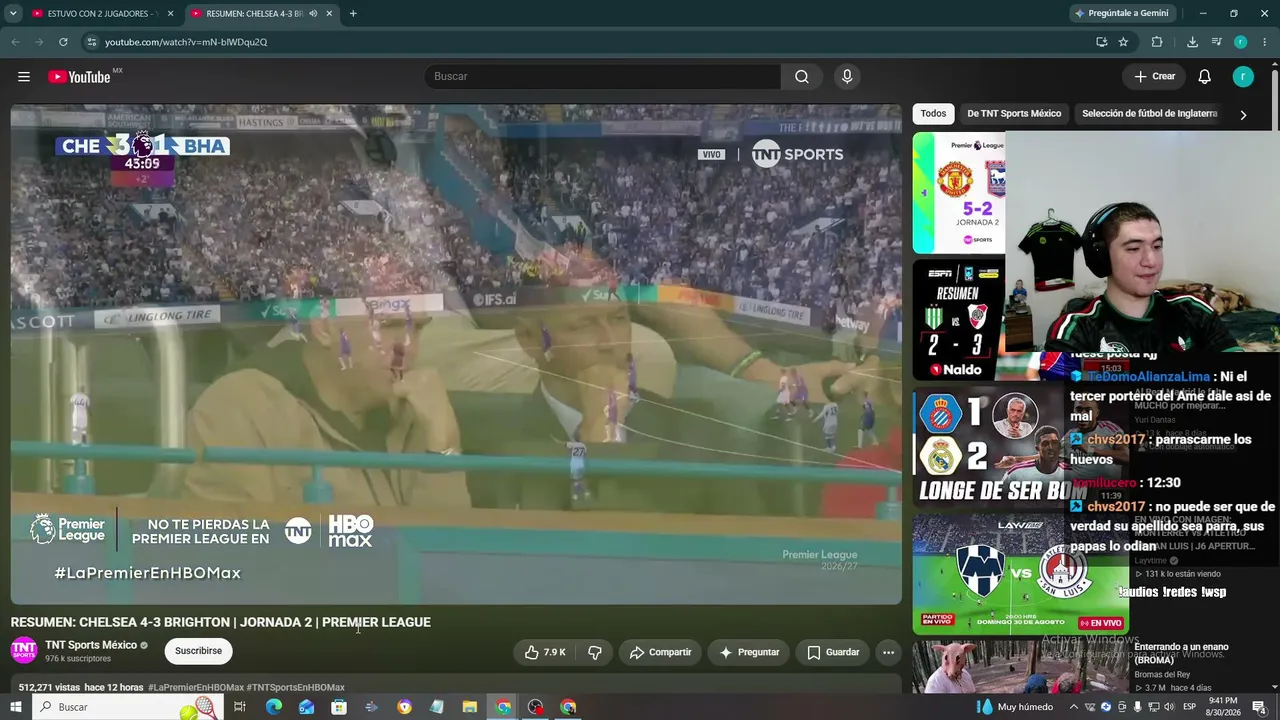
Task: Open the YouTube guide hamburger menu
Action: (24, 77)
